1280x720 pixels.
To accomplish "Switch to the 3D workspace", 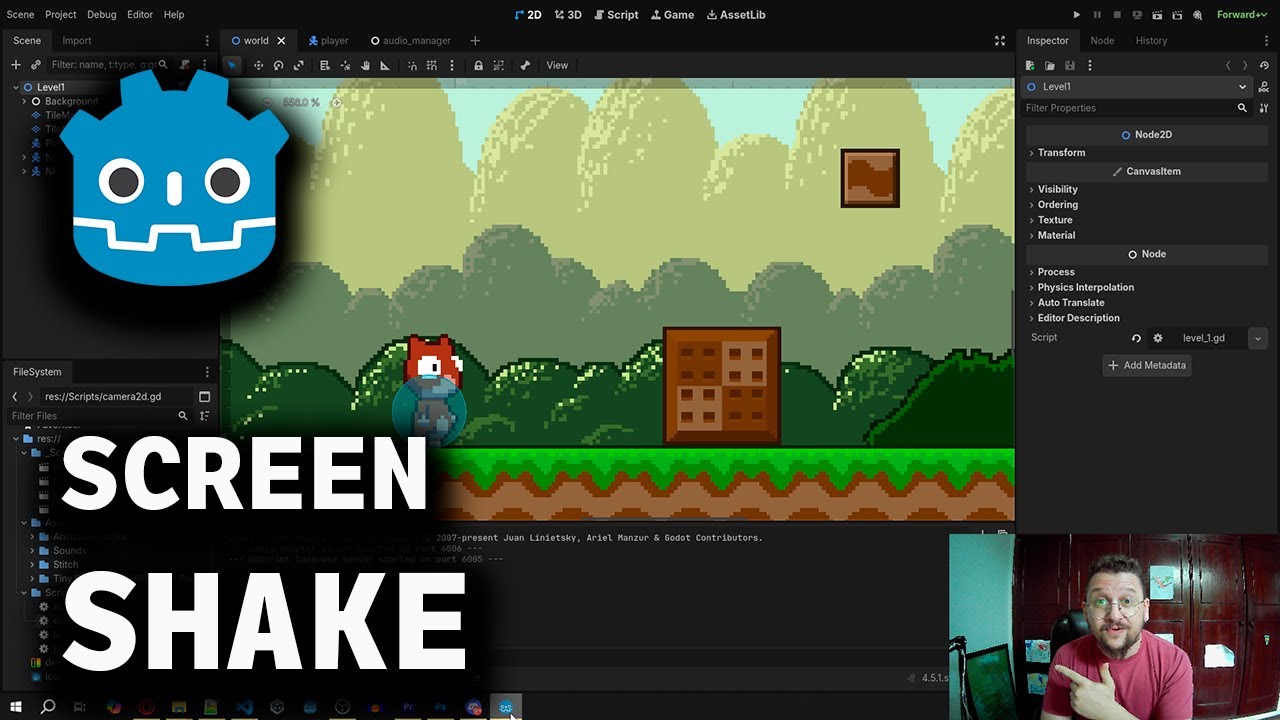I will (568, 15).
